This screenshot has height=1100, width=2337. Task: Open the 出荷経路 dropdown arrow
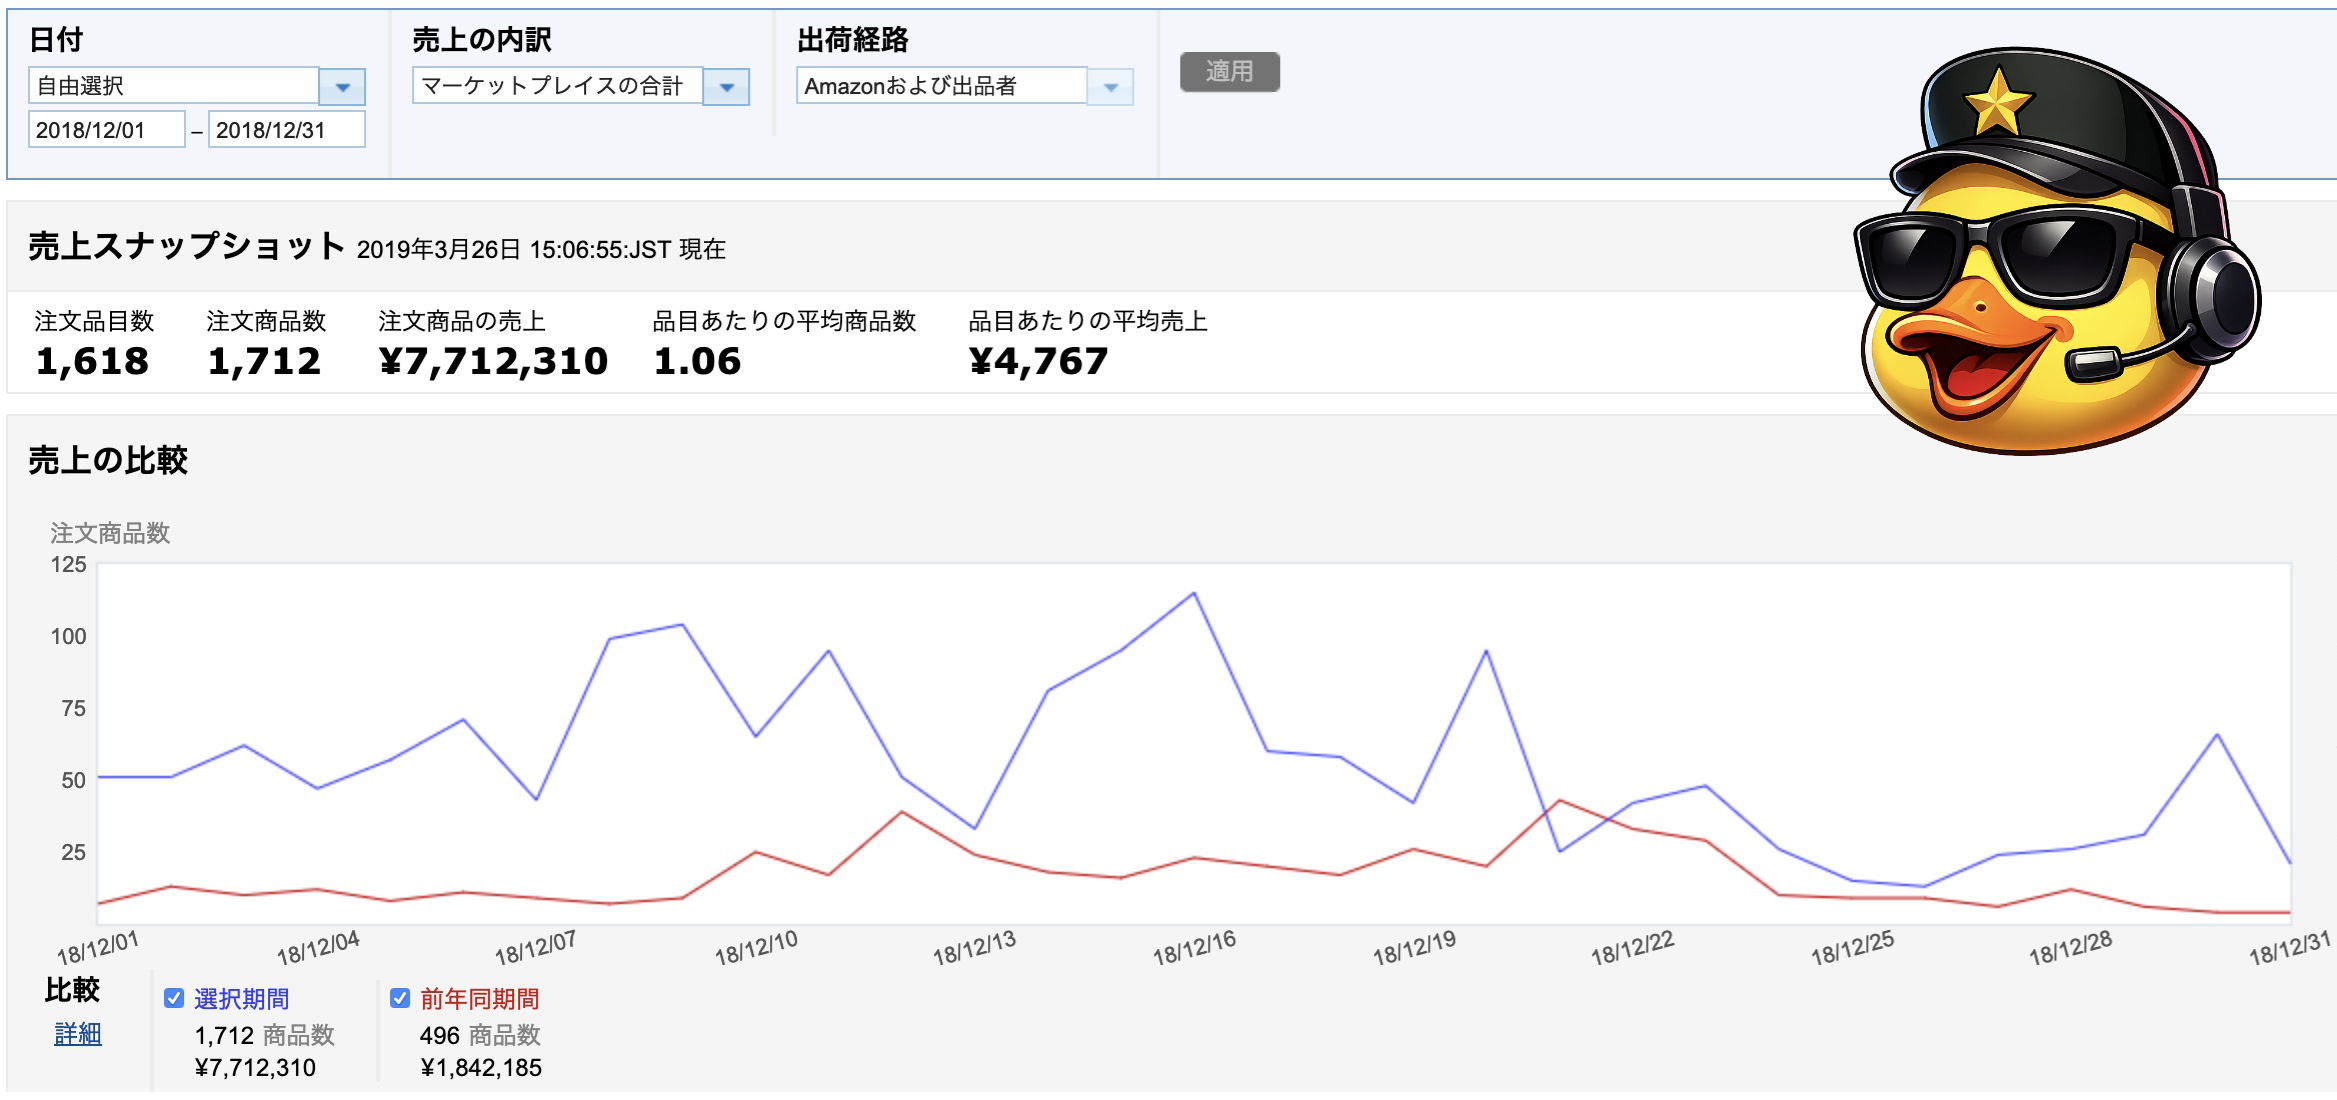pyautogui.click(x=1110, y=87)
